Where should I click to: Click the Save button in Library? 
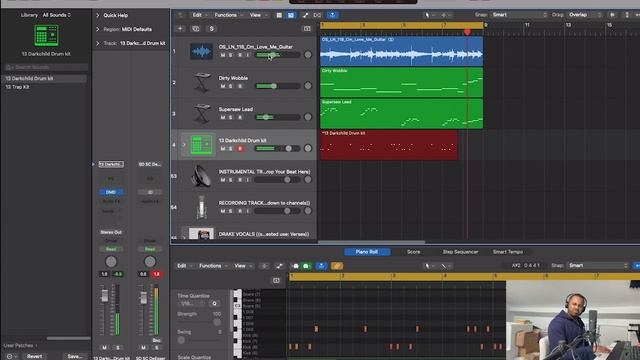click(x=75, y=356)
